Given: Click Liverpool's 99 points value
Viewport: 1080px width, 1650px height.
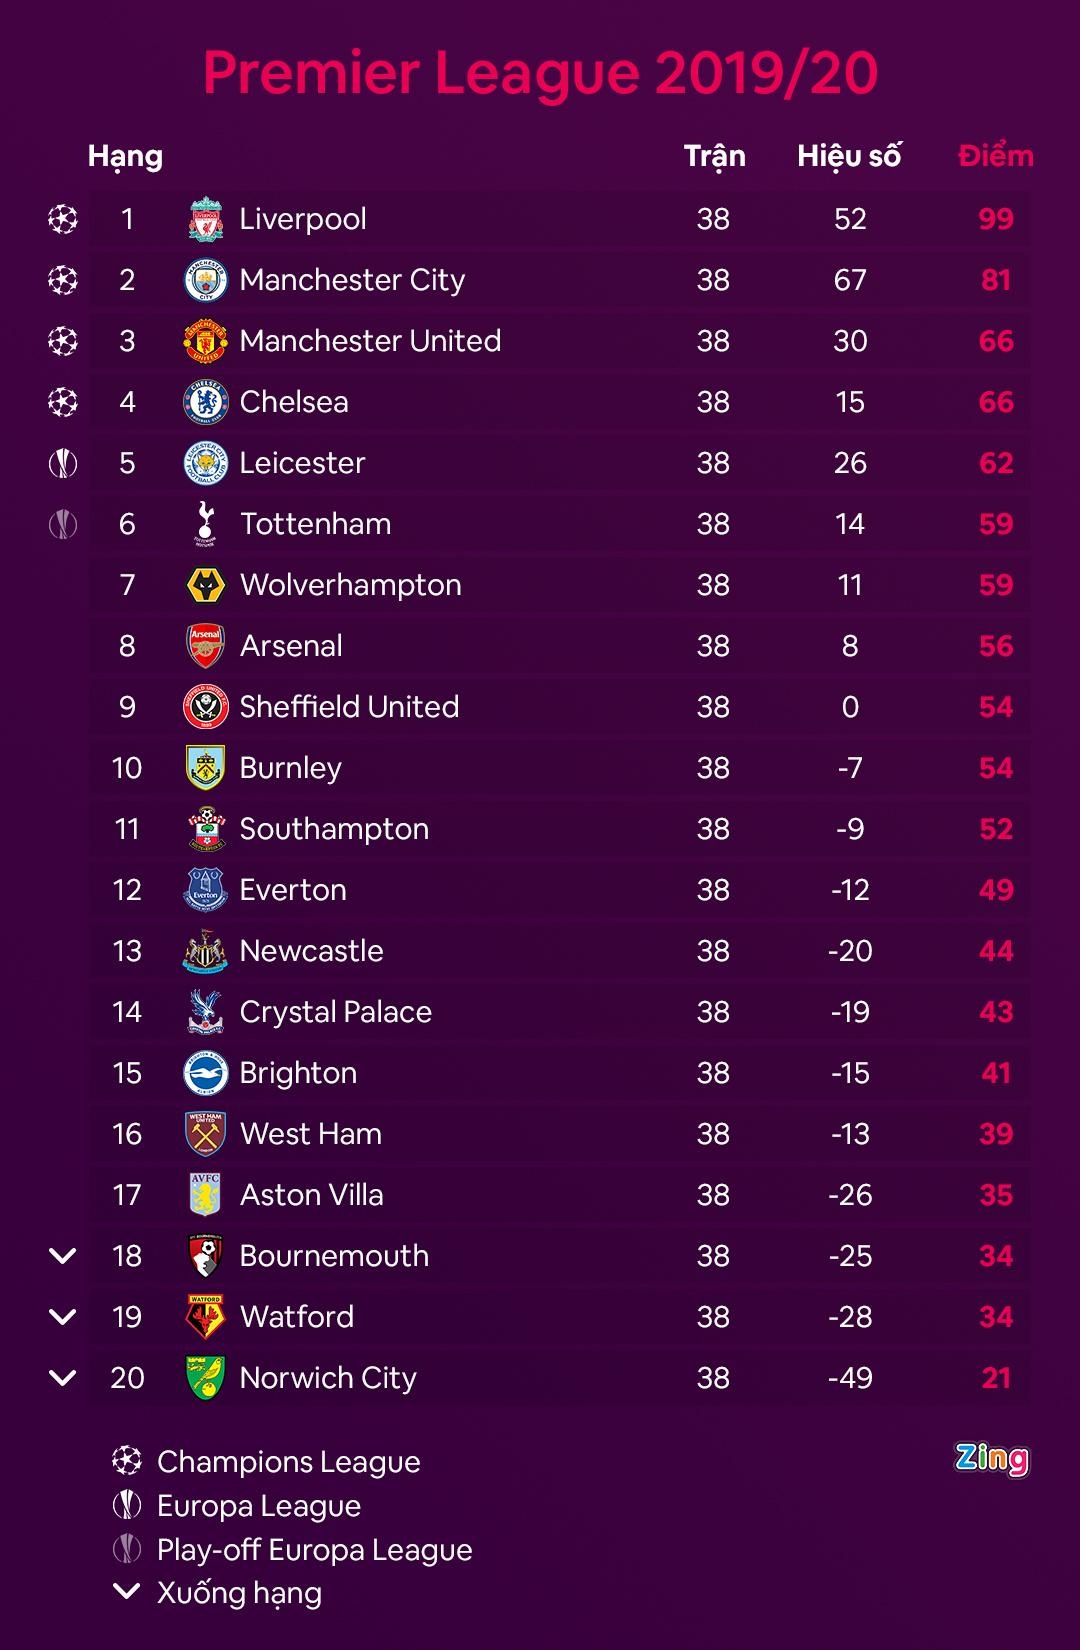Looking at the screenshot, I should click(996, 219).
